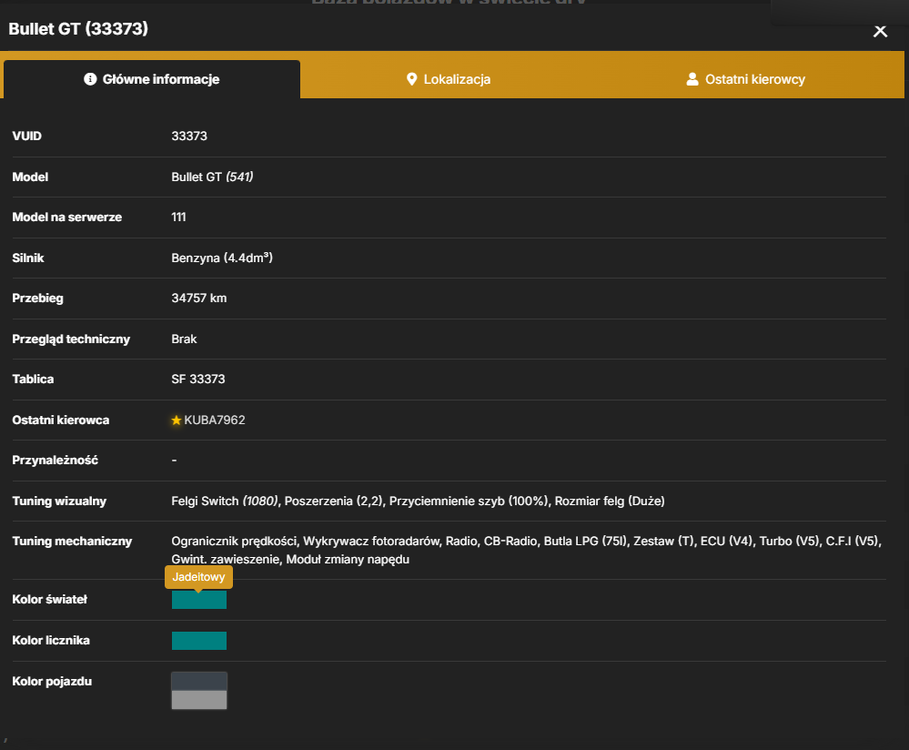Switch to the Główne informacje tab

[152, 79]
